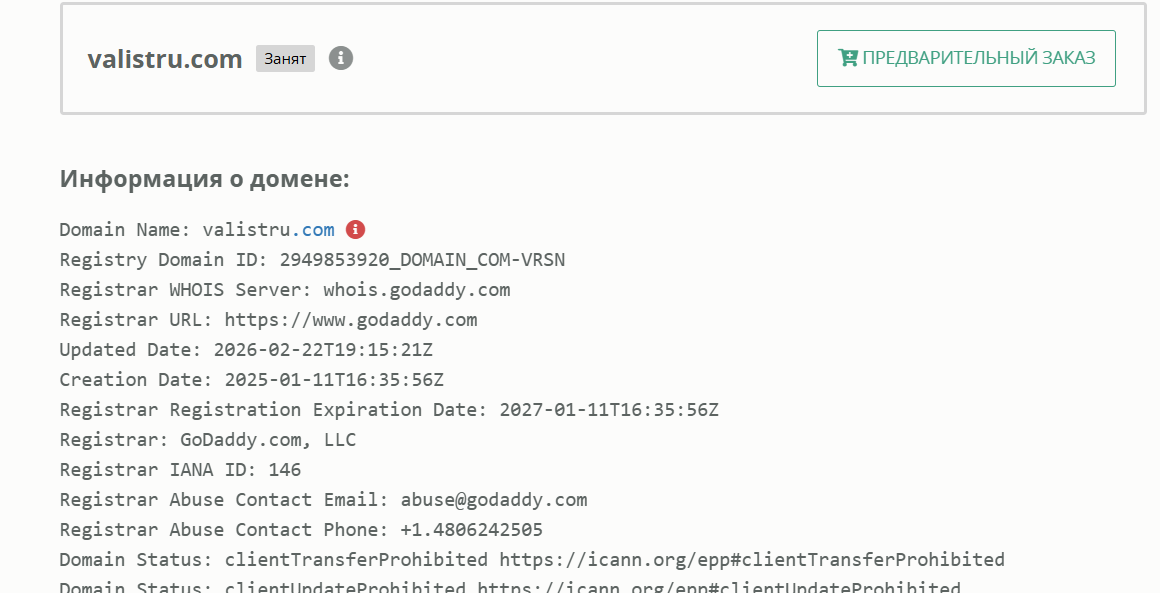The height and width of the screenshot is (593, 1160).
Task: Click the whois.godaddy.com WHOIS server text
Action: (x=416, y=290)
